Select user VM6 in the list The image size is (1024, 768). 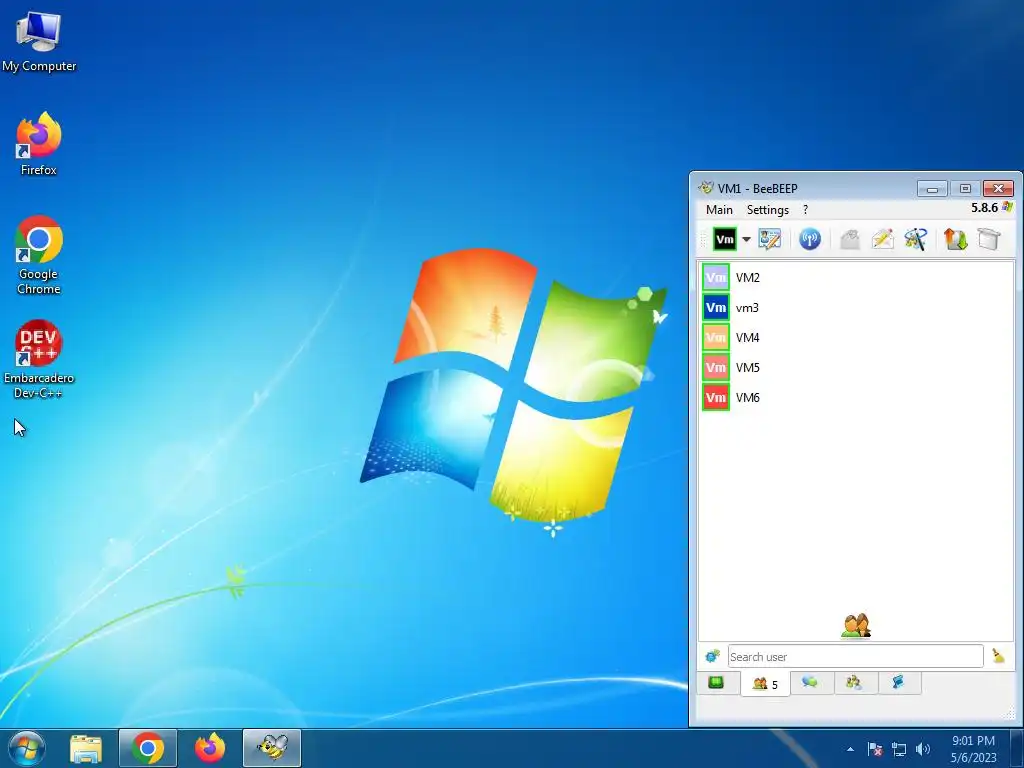856,397
